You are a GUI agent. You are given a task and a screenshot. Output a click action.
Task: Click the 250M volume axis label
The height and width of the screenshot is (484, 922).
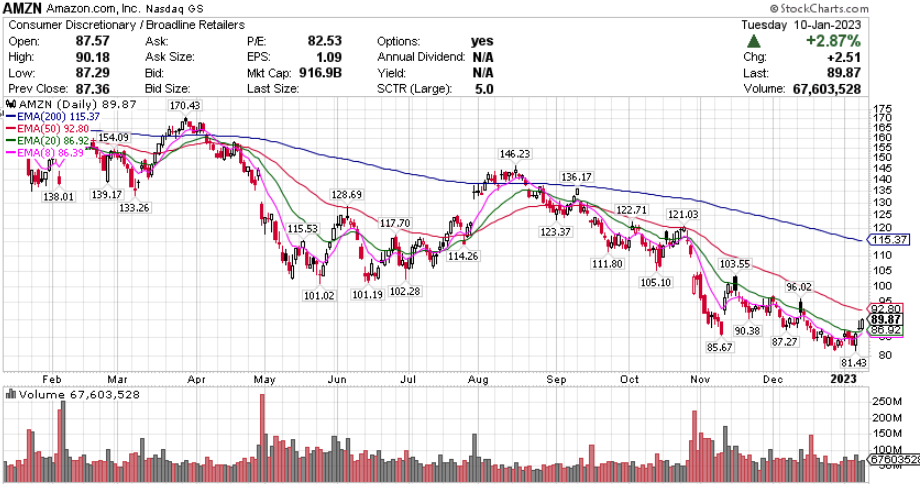click(x=886, y=402)
